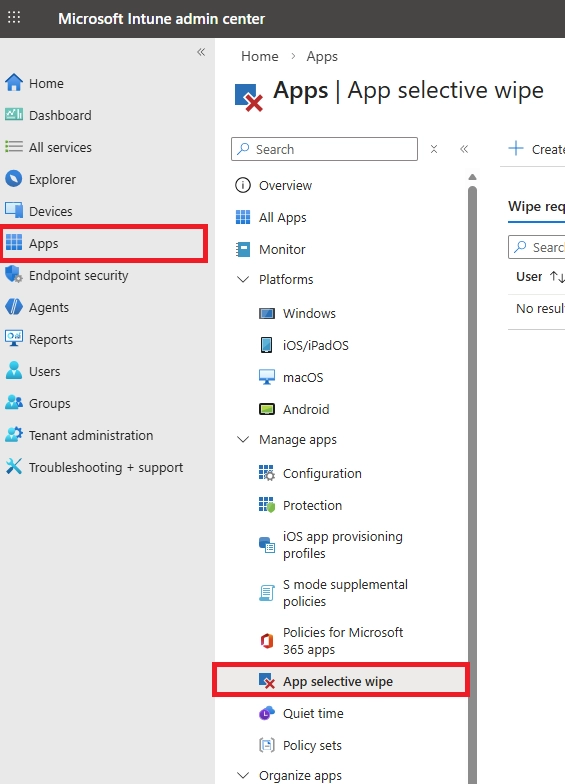Screen dimensions: 565x784
Task: Select the Users person icon
Action: pyautogui.click(x=14, y=371)
